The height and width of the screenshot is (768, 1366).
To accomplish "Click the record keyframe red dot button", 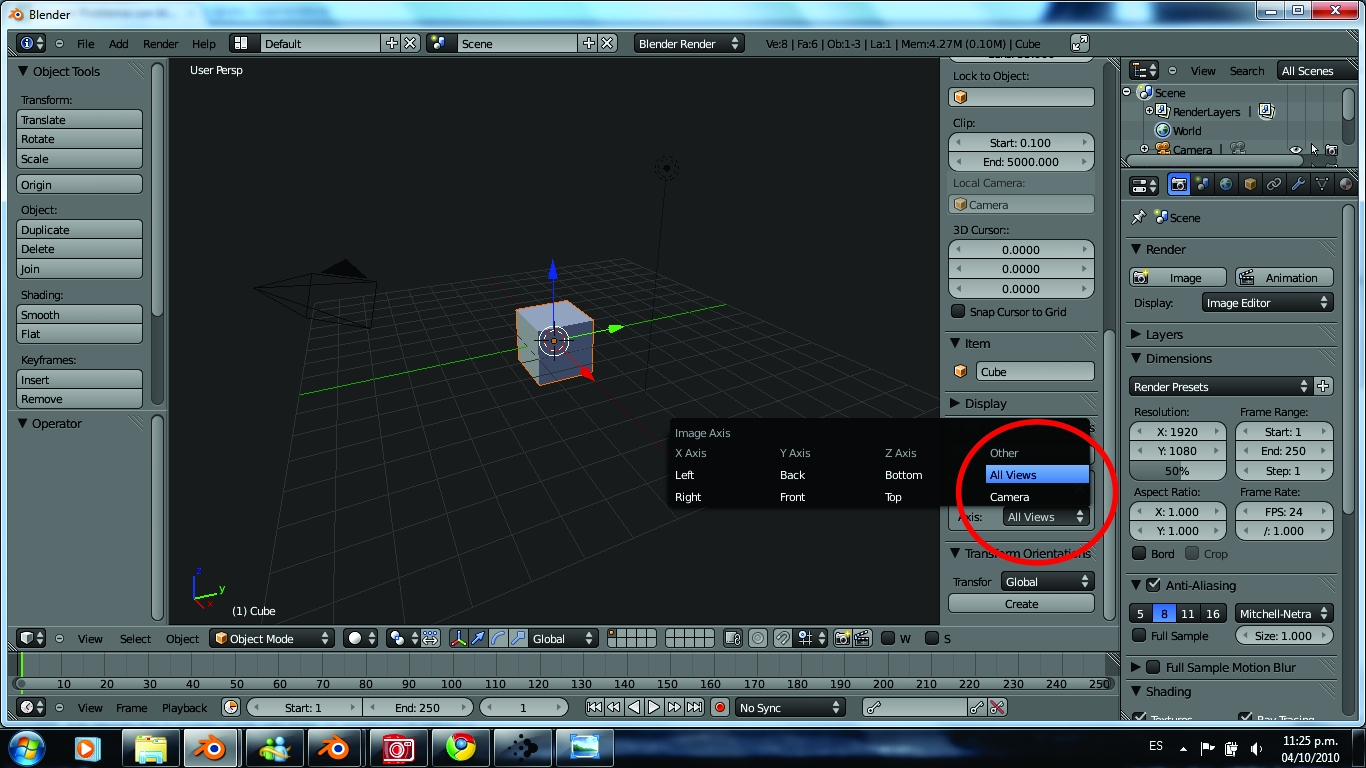I will [719, 707].
